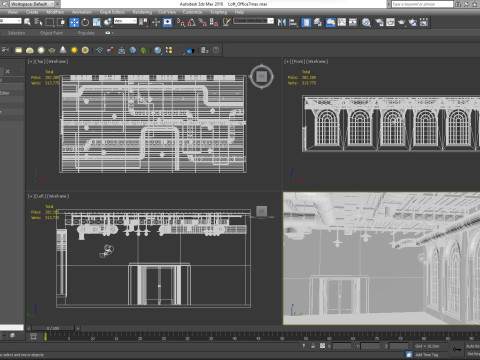Click Render Production teapot icon
This screenshot has width=480, height=360.
coord(402,22)
